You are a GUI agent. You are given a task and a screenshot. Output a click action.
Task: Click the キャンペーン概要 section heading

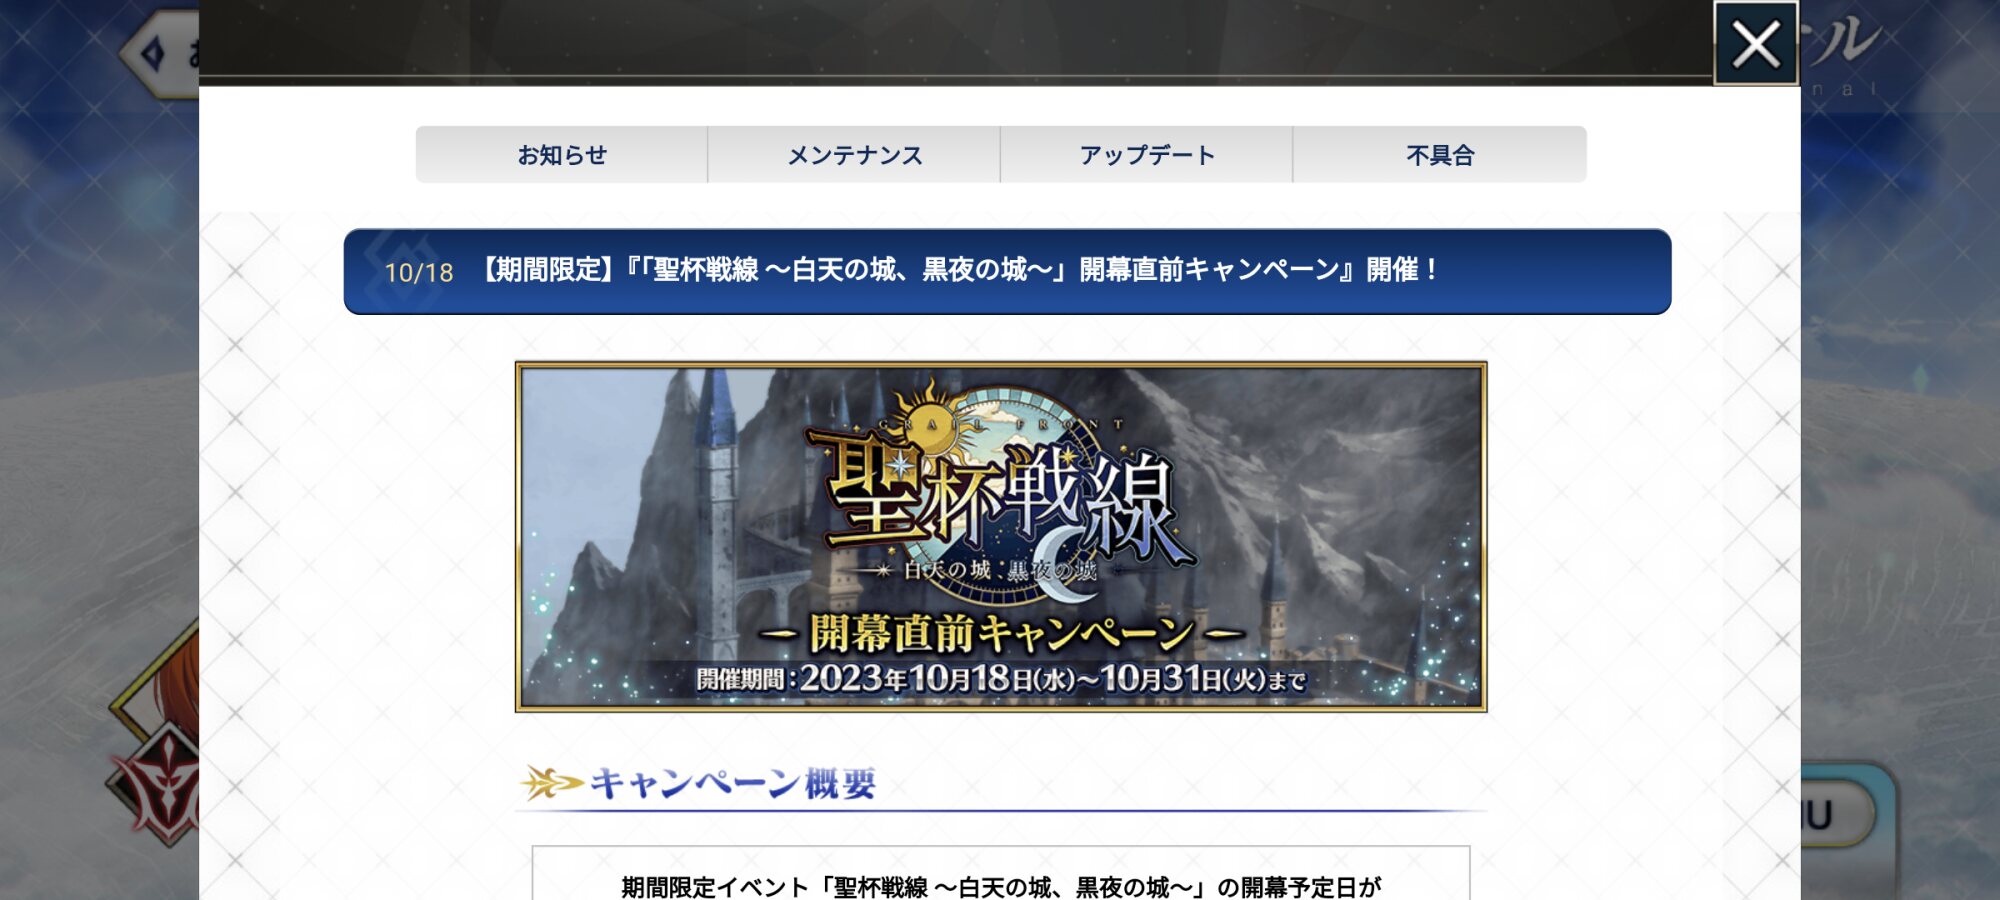click(x=732, y=783)
